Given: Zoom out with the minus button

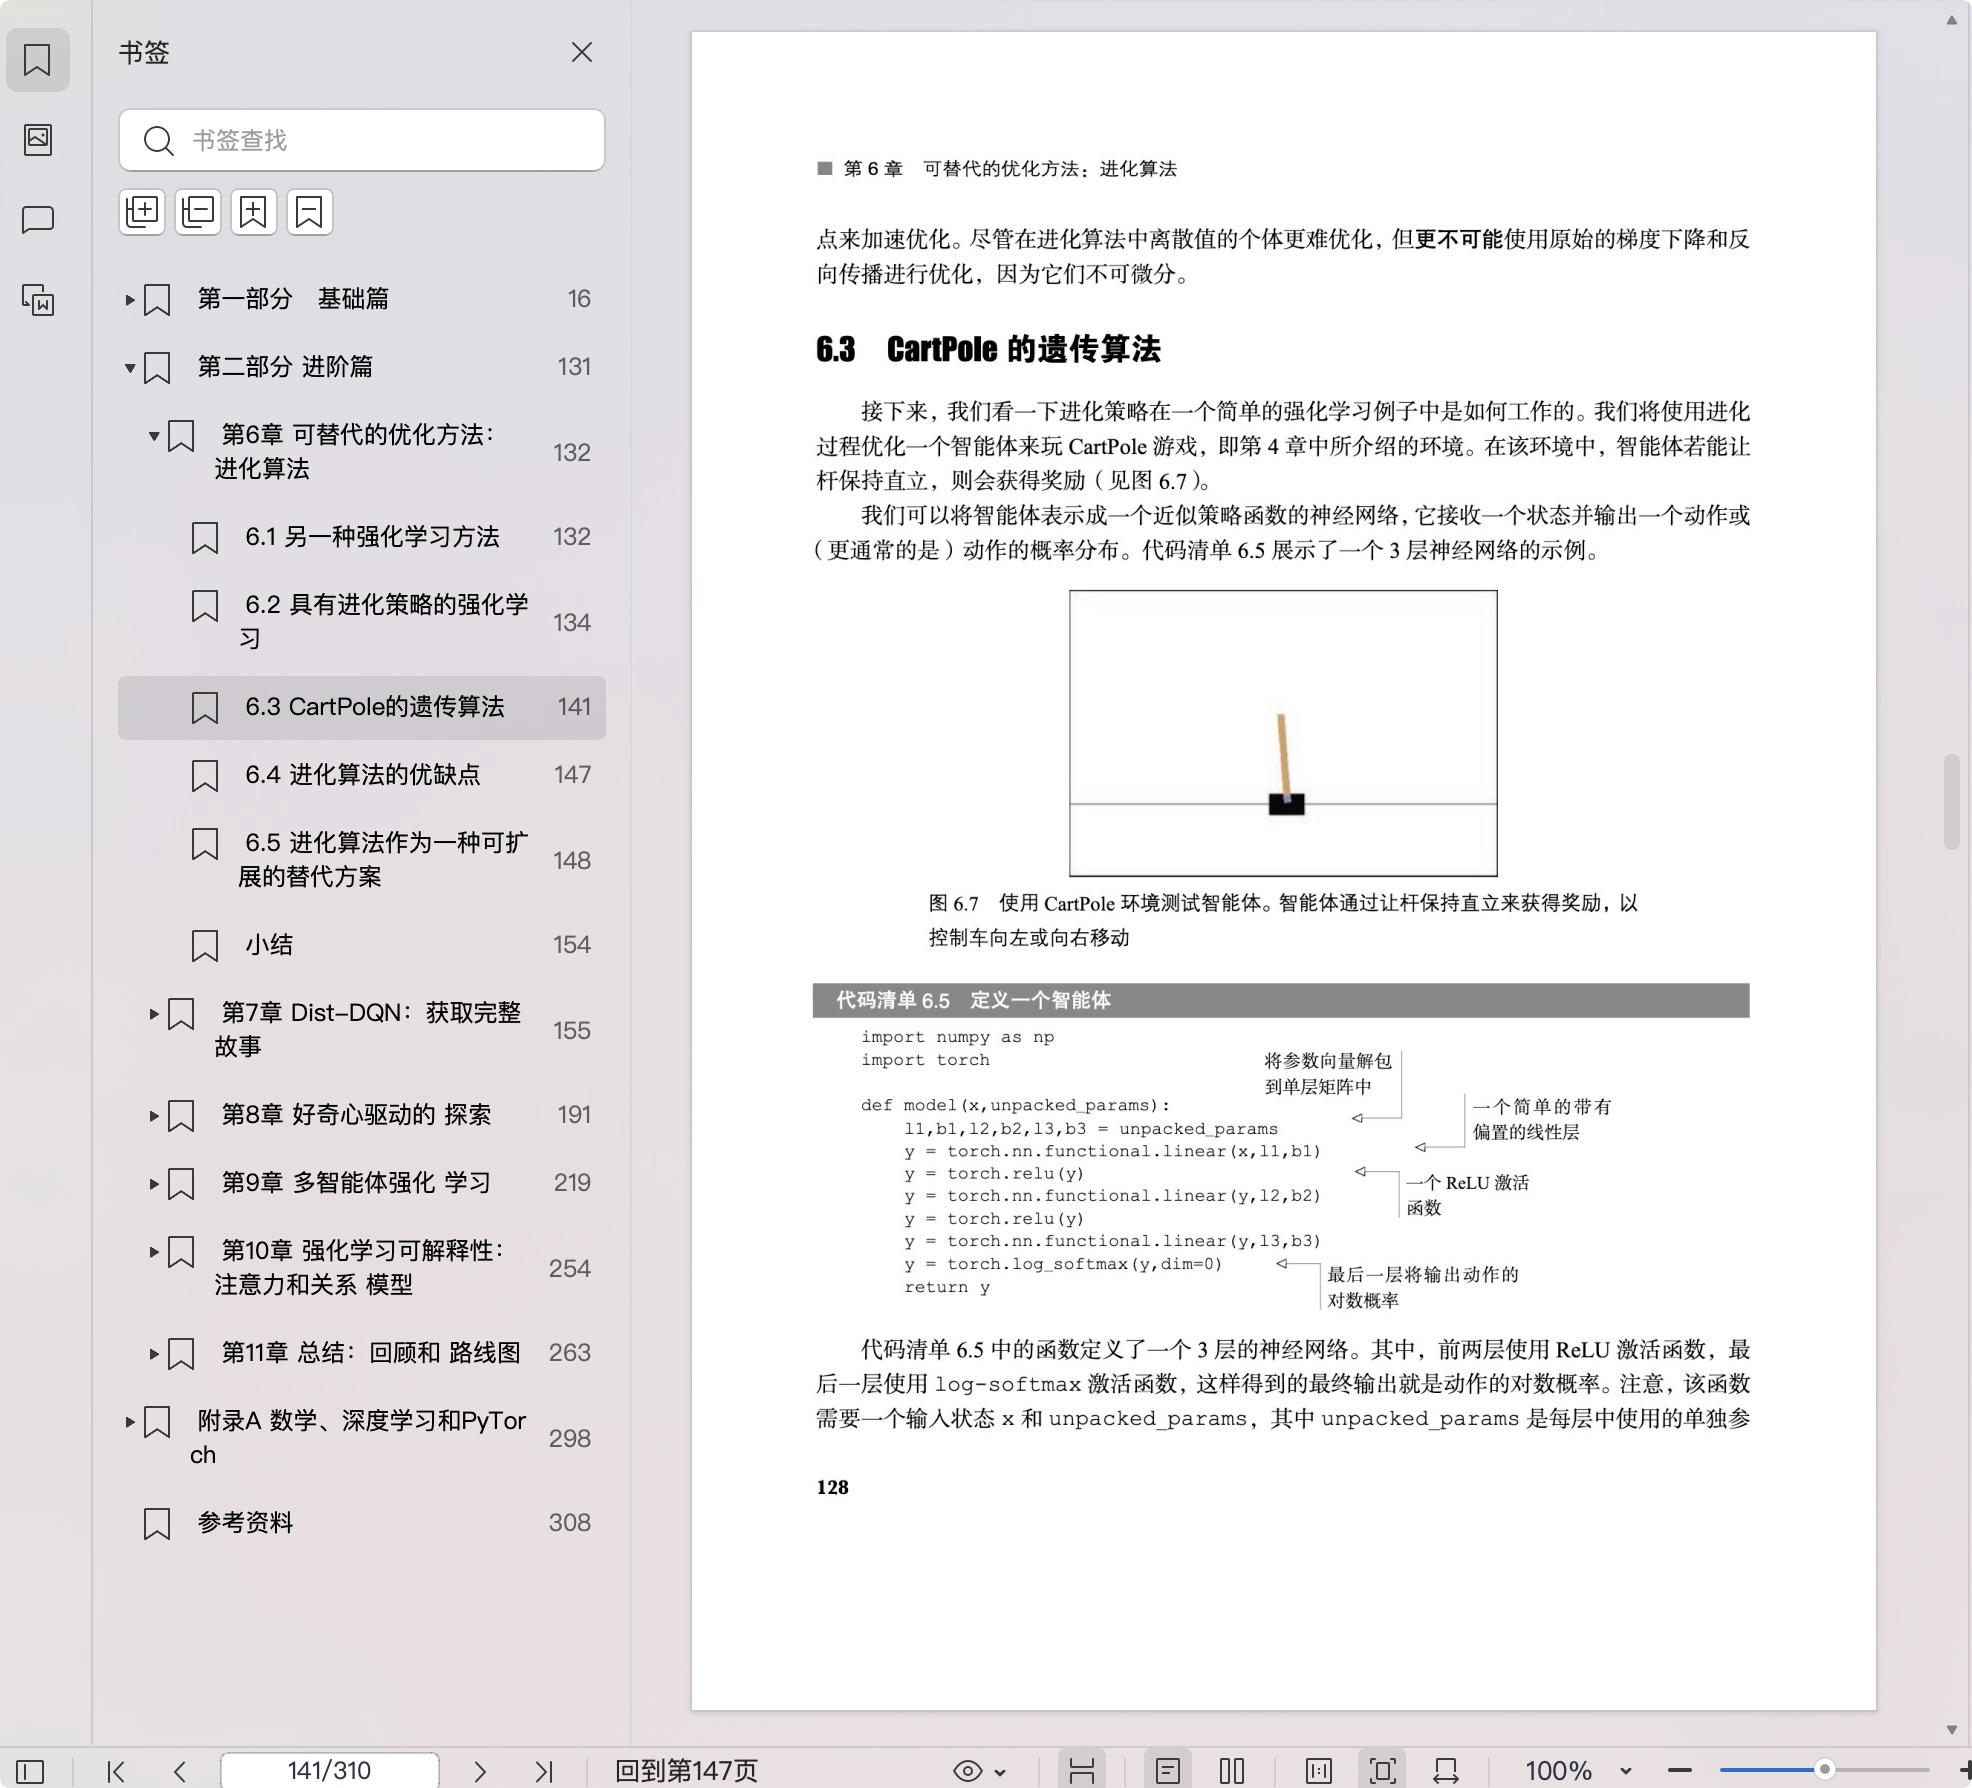Looking at the screenshot, I should tap(1680, 1771).
